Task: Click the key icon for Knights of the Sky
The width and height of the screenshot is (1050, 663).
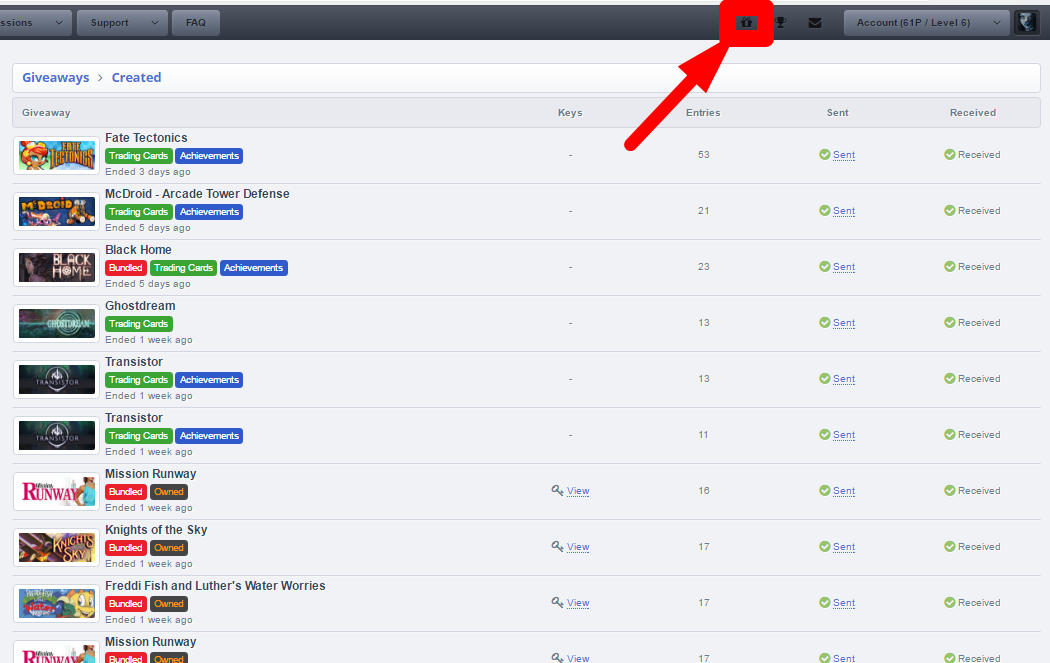Action: coord(557,546)
